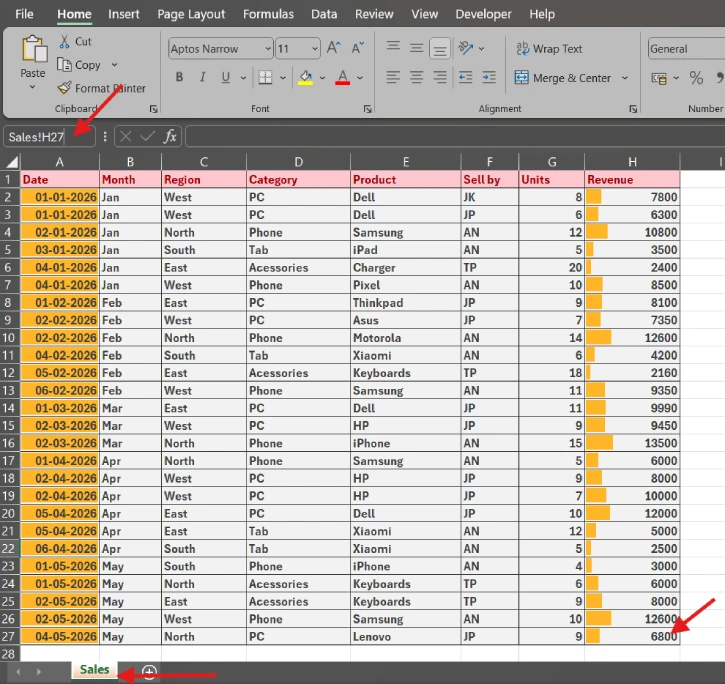Open the font size 11 dropdown
This screenshot has height=684, width=725.
315,49
